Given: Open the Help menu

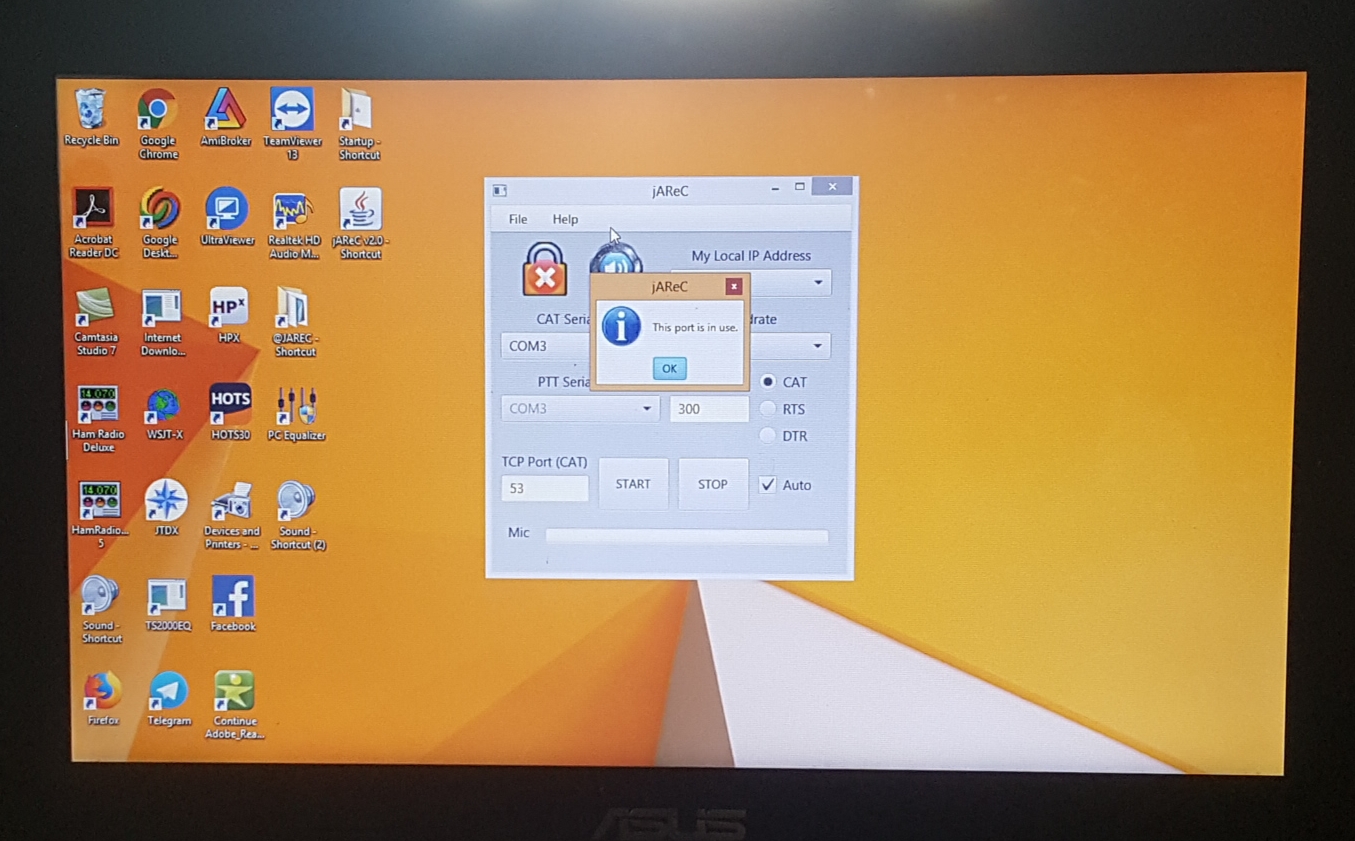Looking at the screenshot, I should [x=565, y=219].
